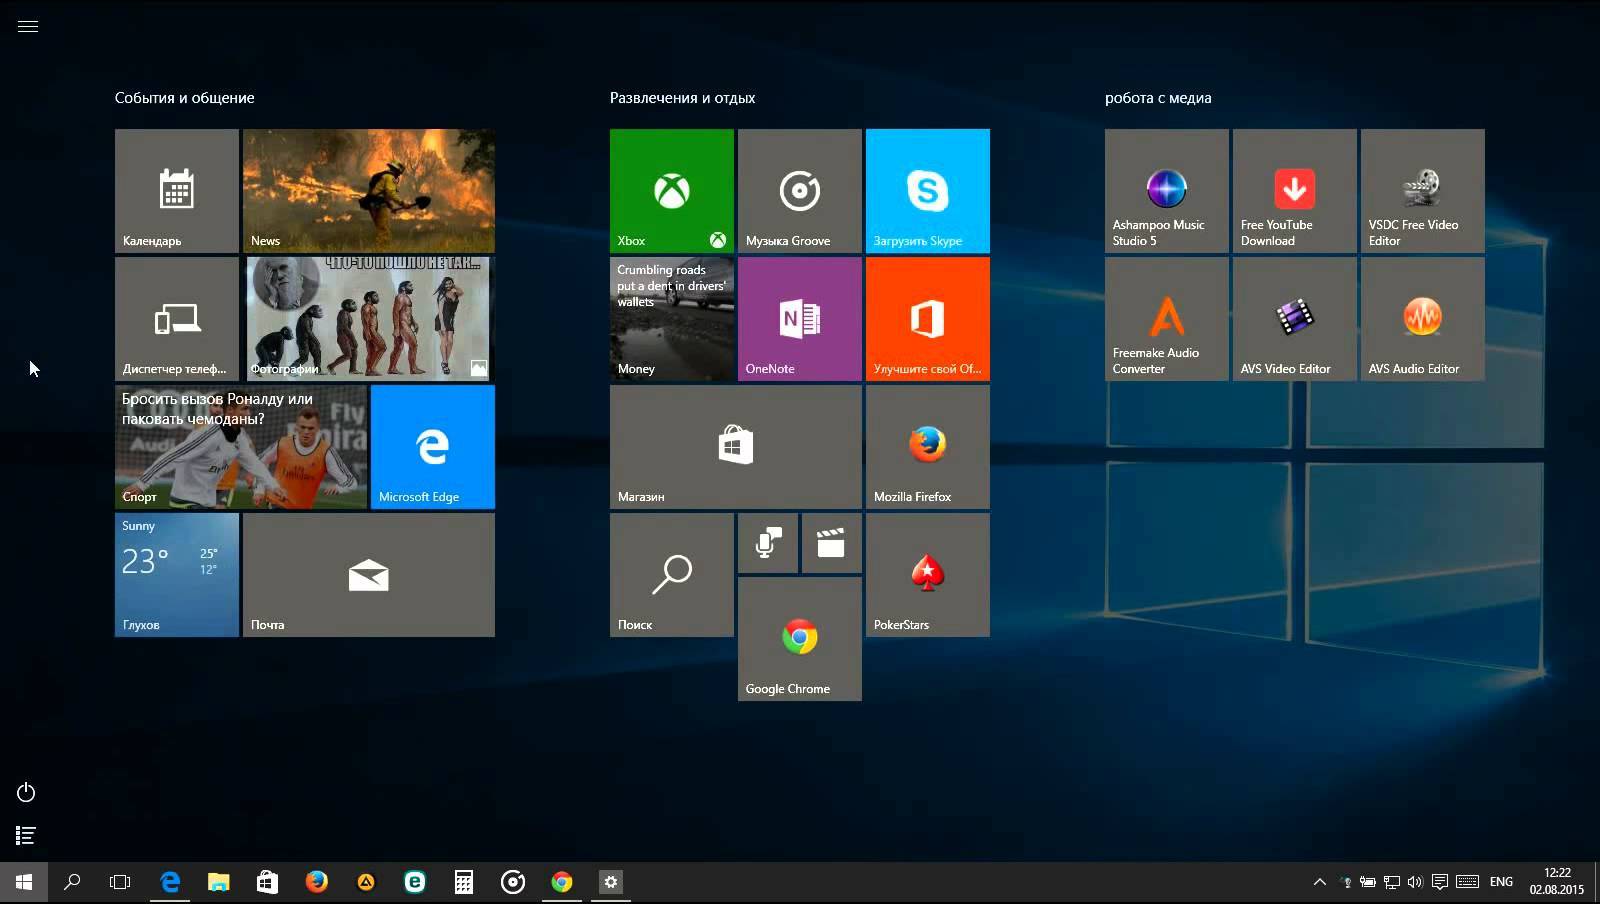The image size is (1600, 904).
Task: Open the Action Center notifications icon
Action: 1440,882
